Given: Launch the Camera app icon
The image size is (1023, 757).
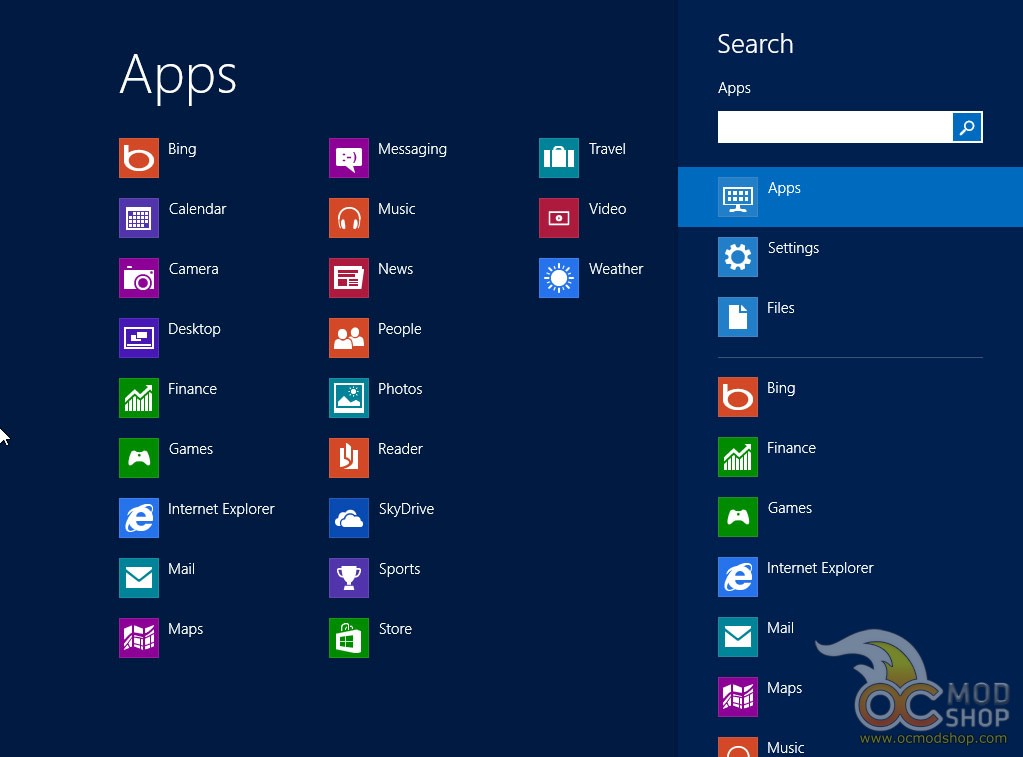Looking at the screenshot, I should [x=138, y=278].
